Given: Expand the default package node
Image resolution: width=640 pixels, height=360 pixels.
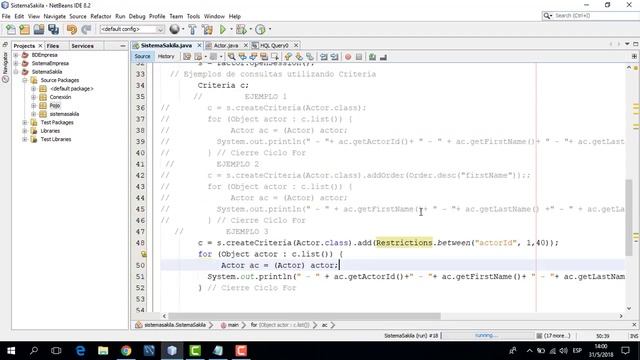Looking at the screenshot, I should click(33, 89).
